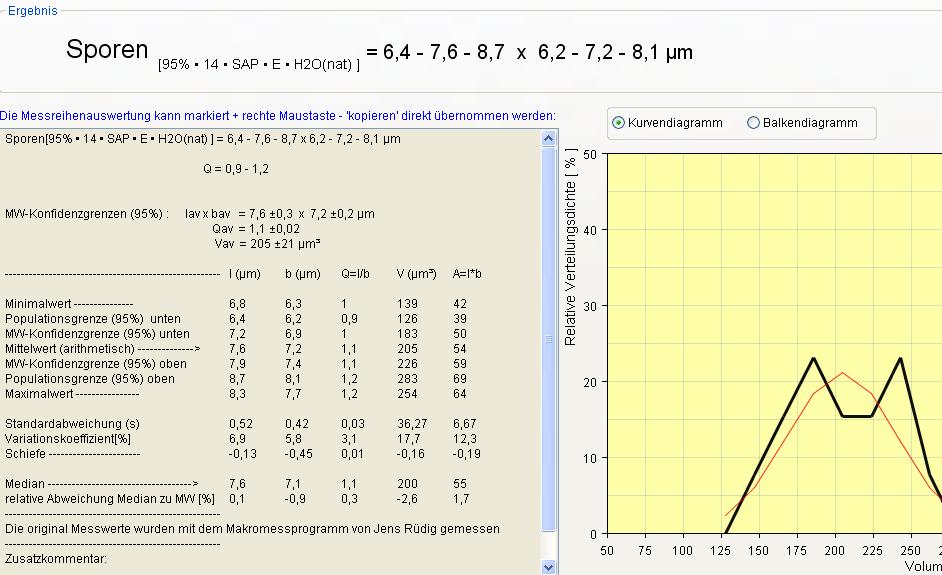This screenshot has height=575, width=942.
Task: Click the Ergebnis group box label
Action: [32, 11]
